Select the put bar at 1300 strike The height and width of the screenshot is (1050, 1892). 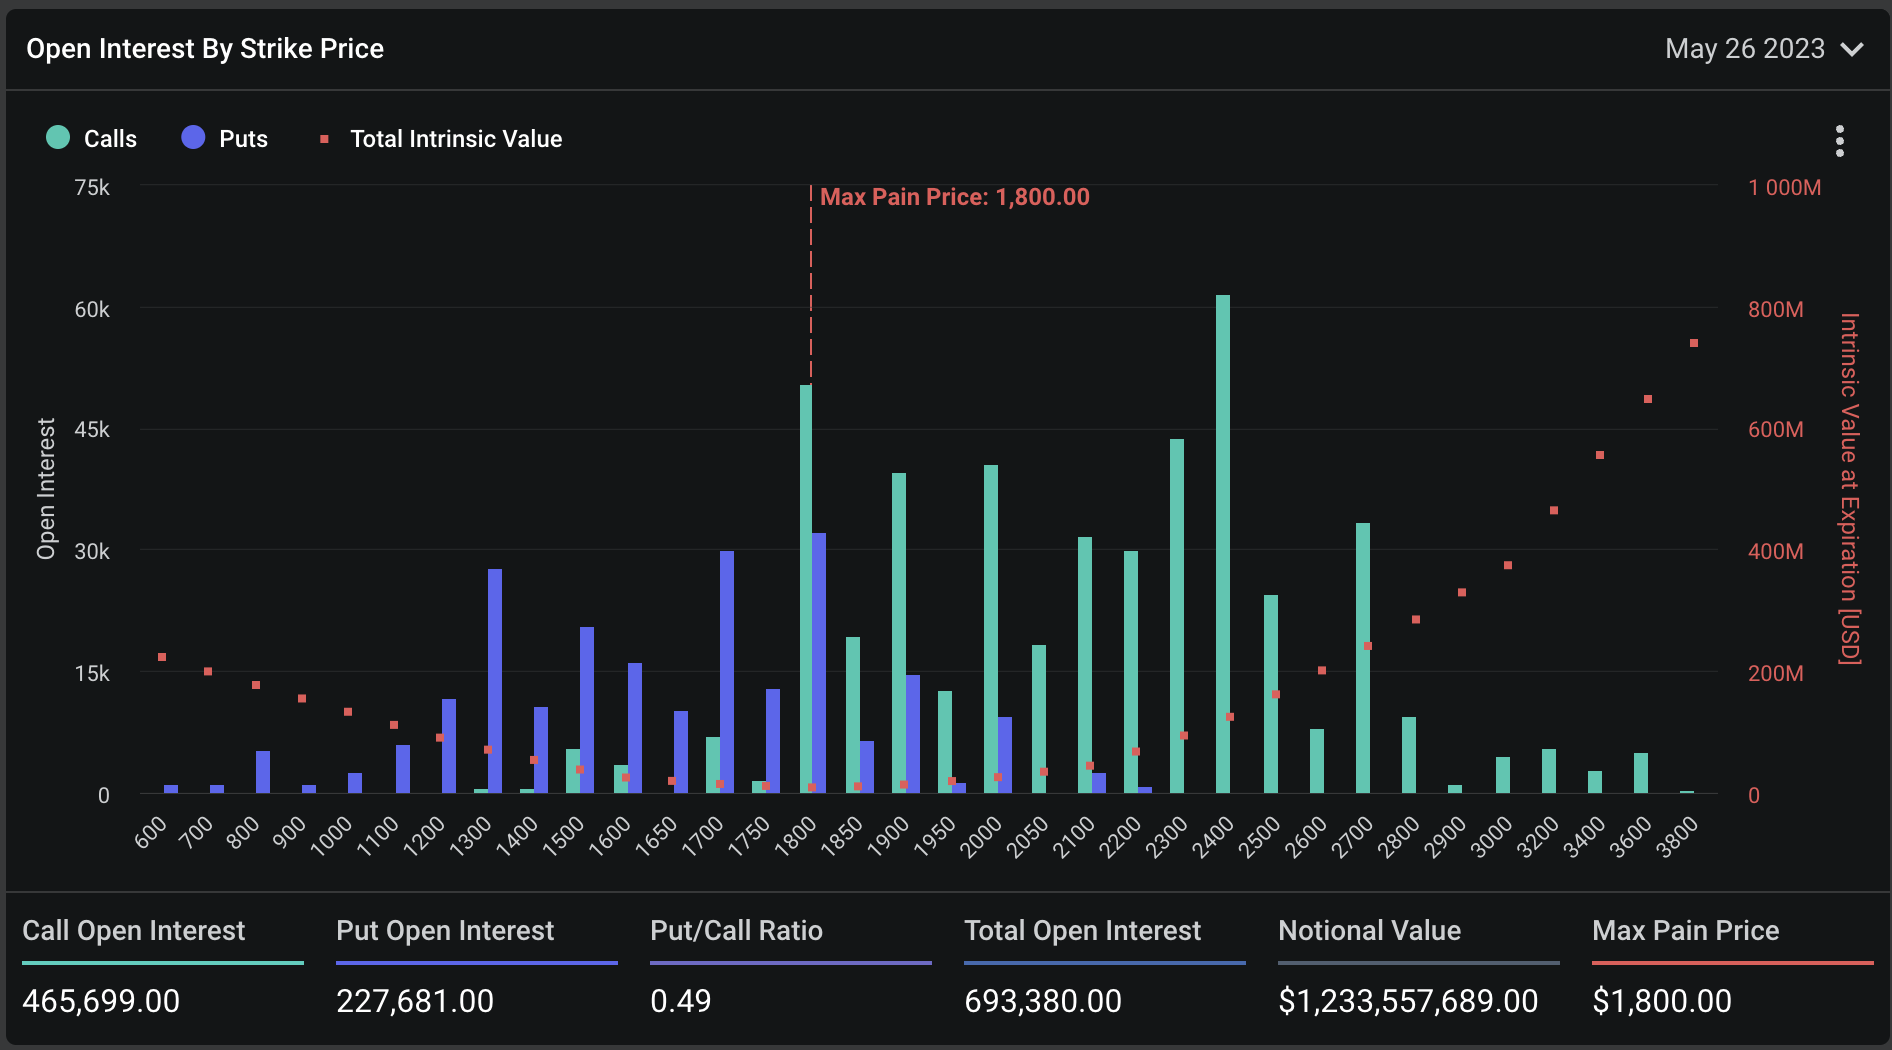pyautogui.click(x=495, y=681)
